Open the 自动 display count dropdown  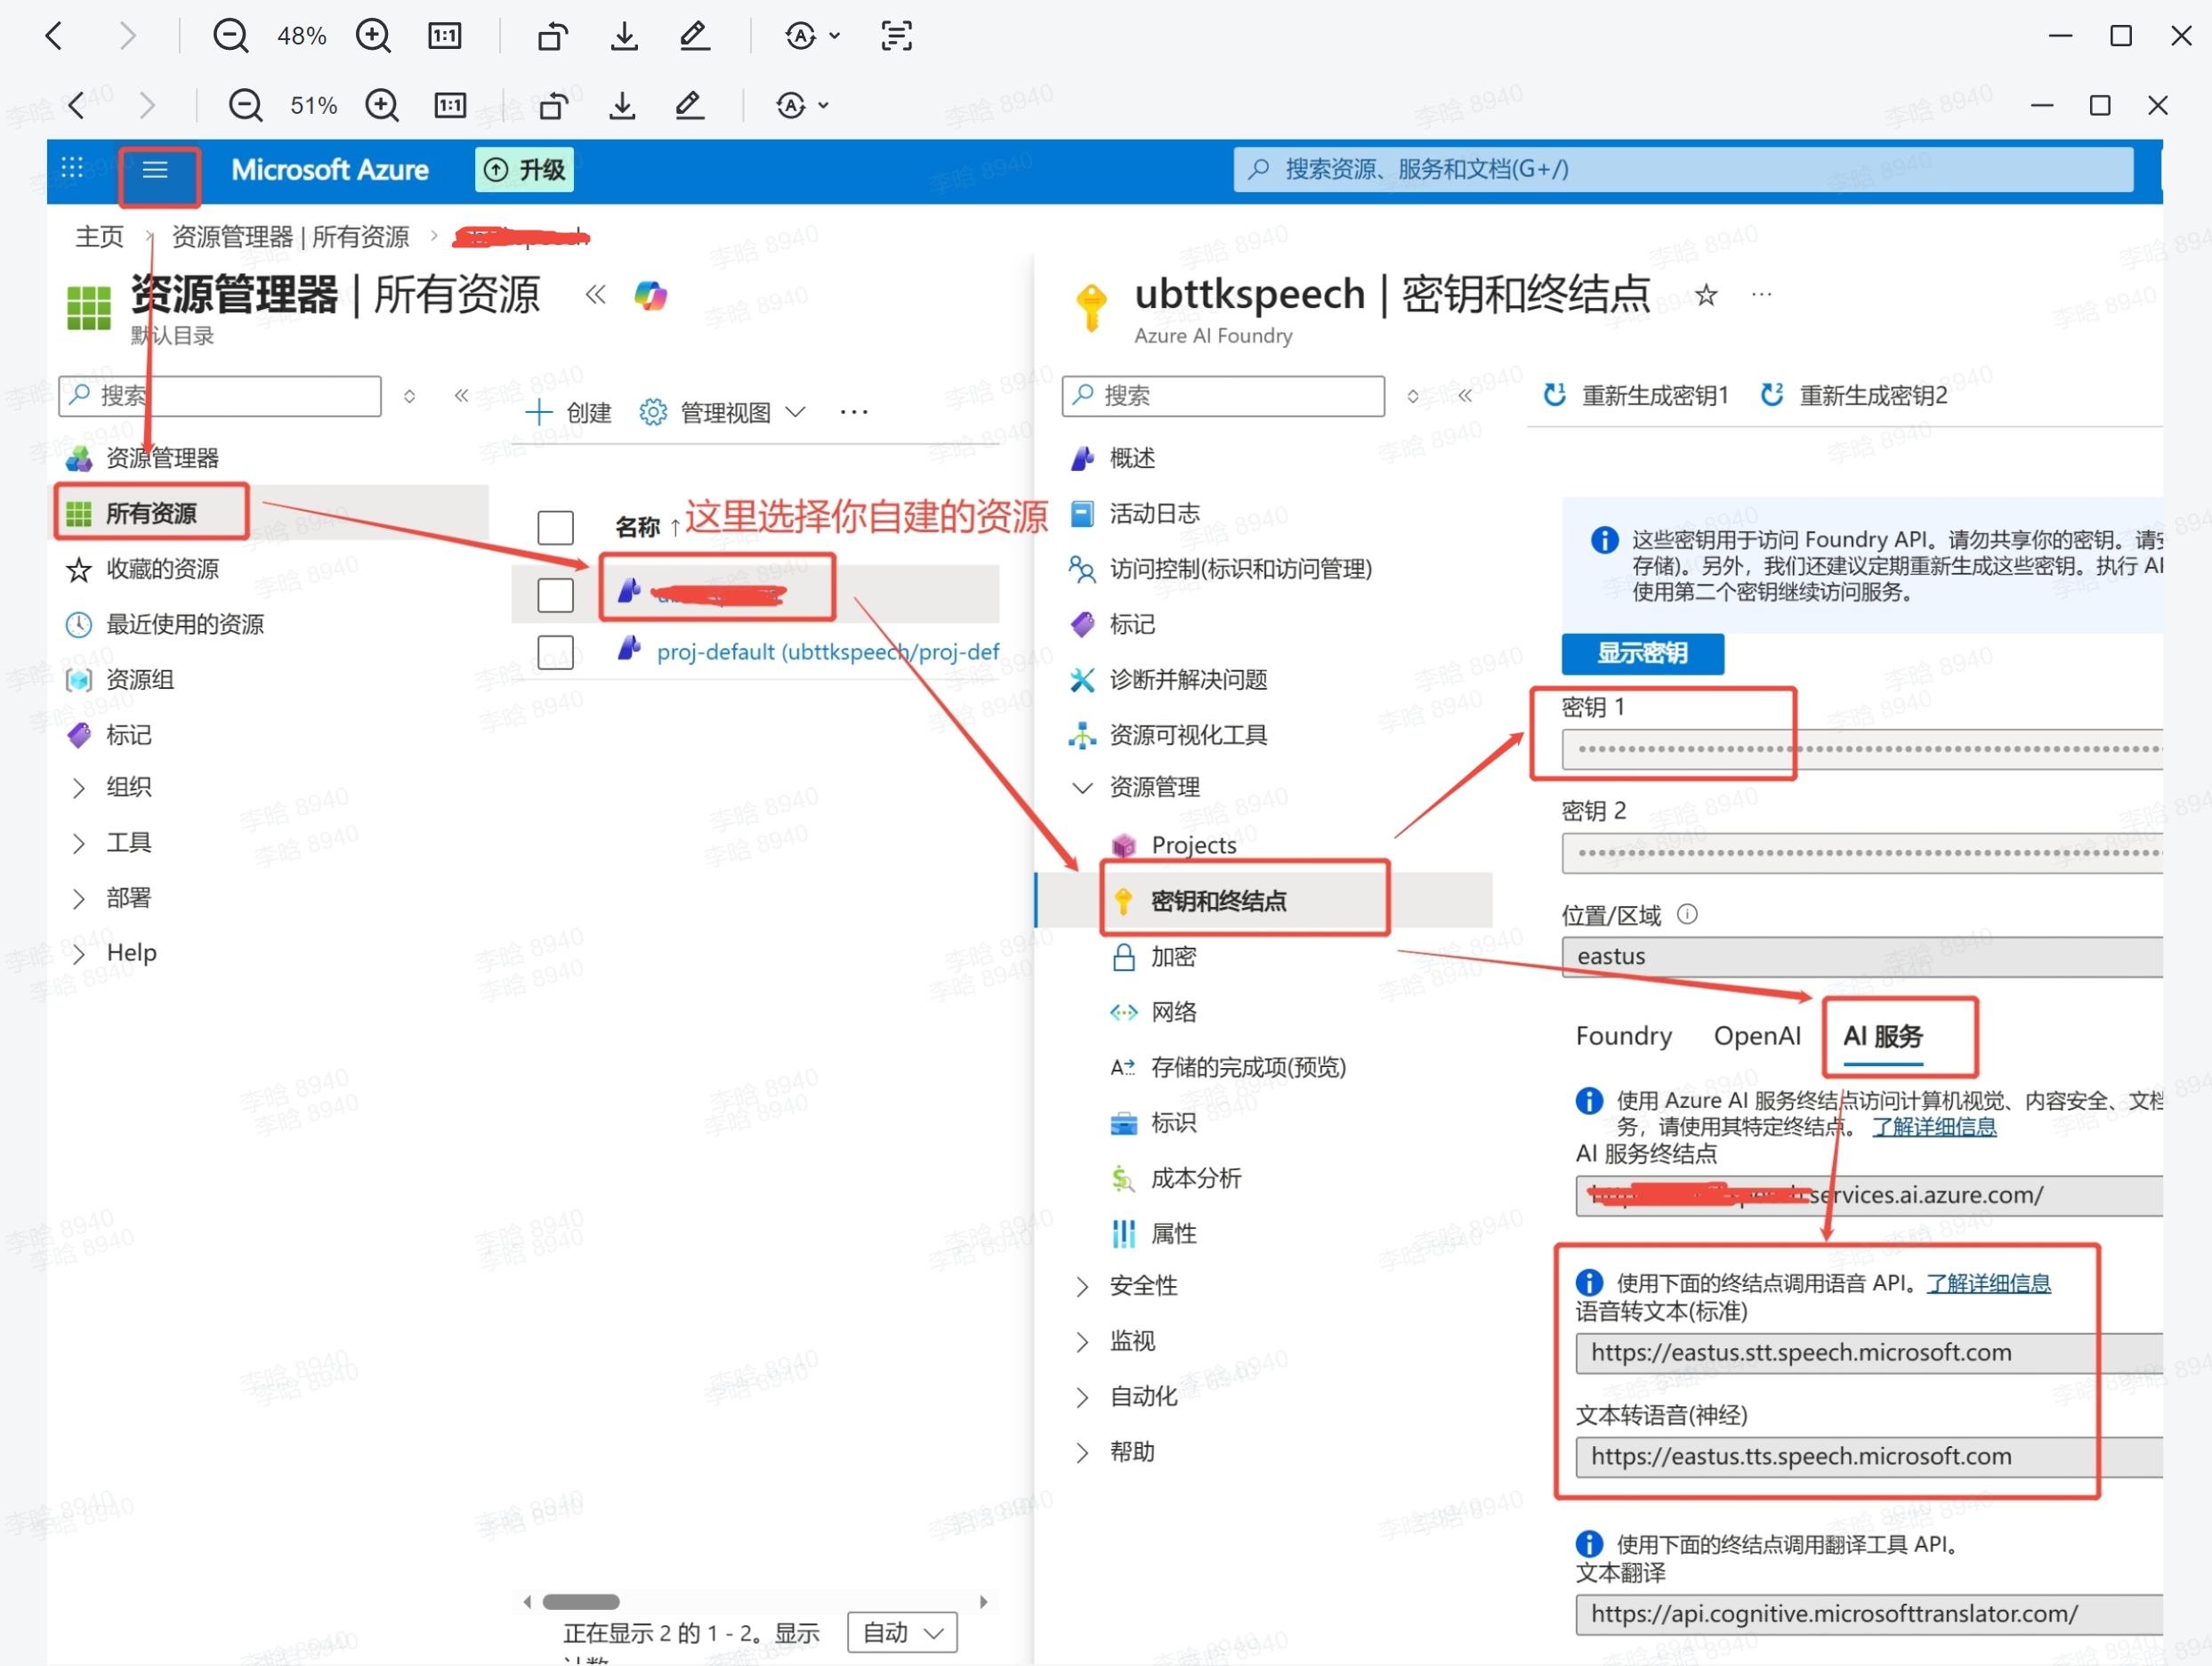point(902,1632)
